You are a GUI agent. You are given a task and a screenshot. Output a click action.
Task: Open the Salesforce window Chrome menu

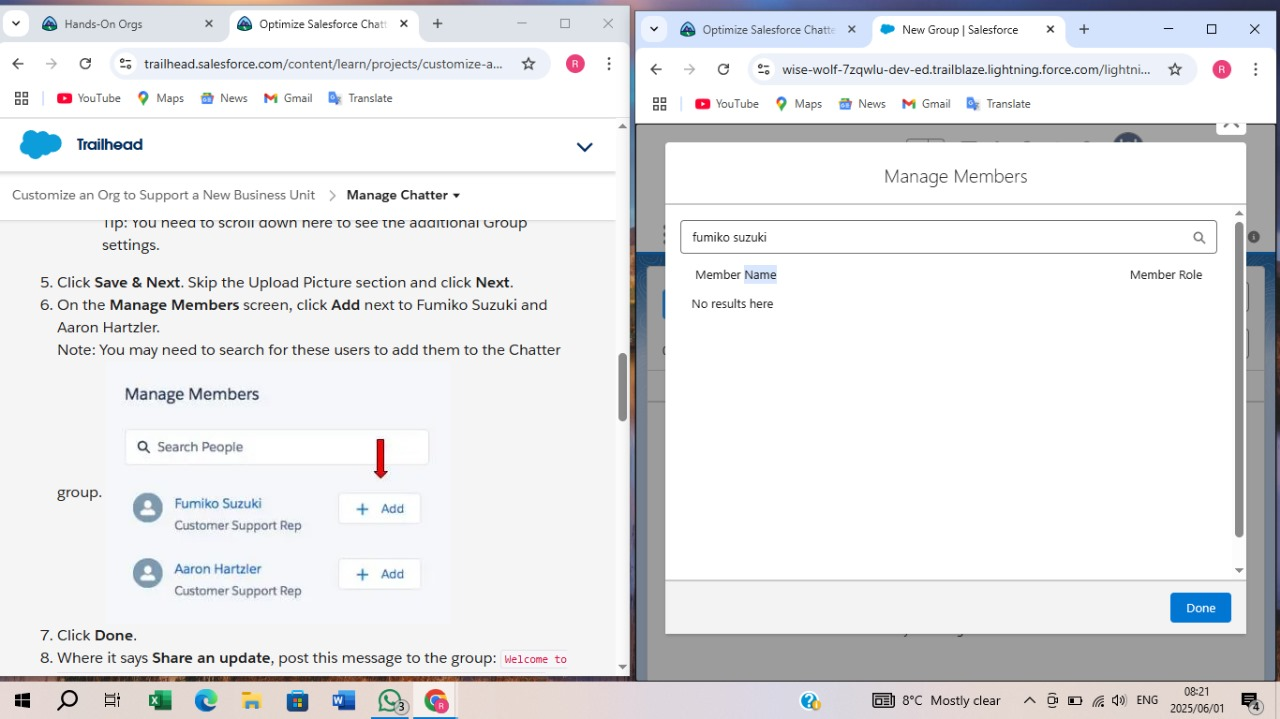[1254, 69]
